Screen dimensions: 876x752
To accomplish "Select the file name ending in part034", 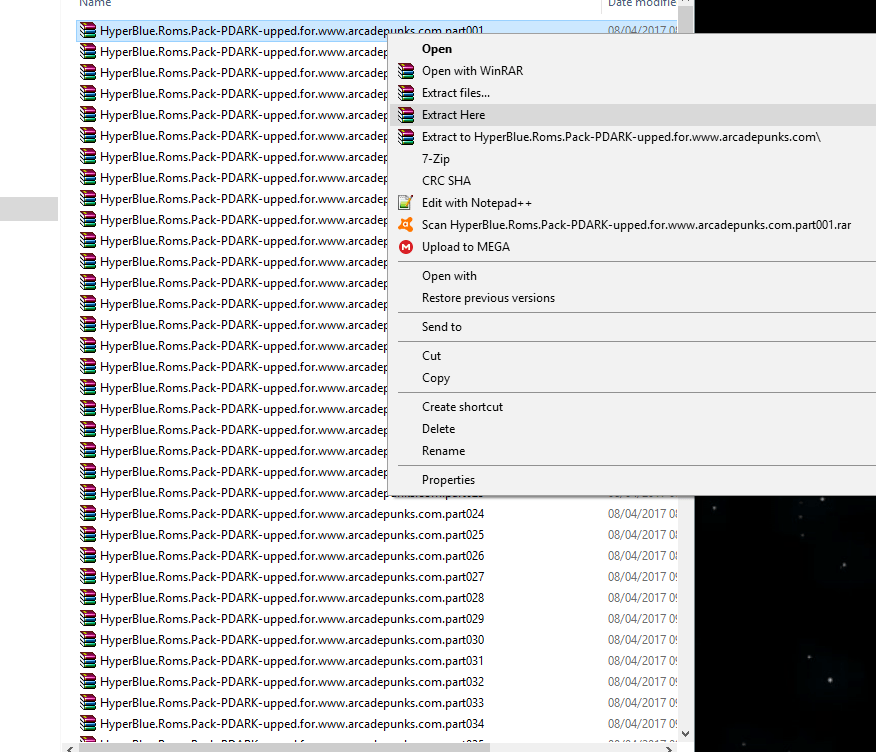I will 292,724.
